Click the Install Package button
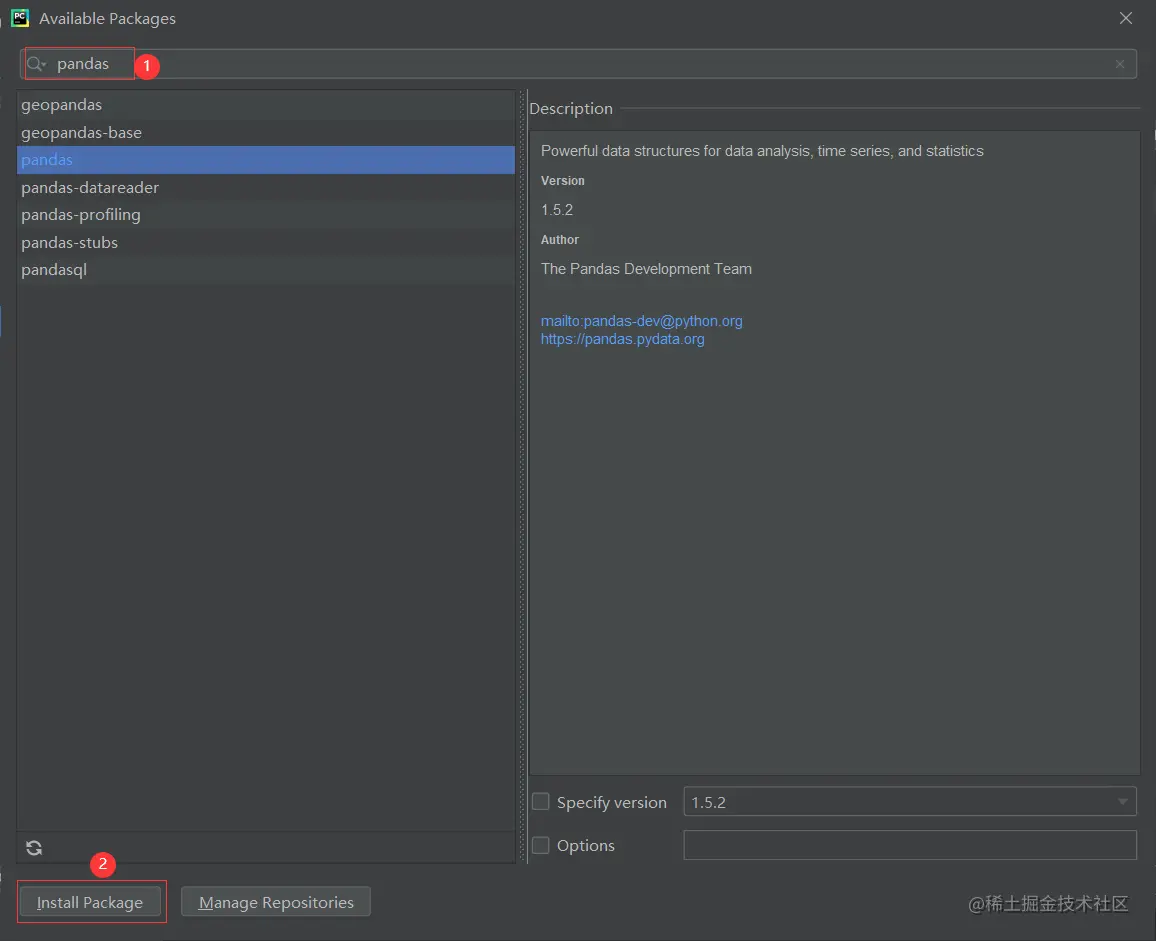 click(90, 902)
